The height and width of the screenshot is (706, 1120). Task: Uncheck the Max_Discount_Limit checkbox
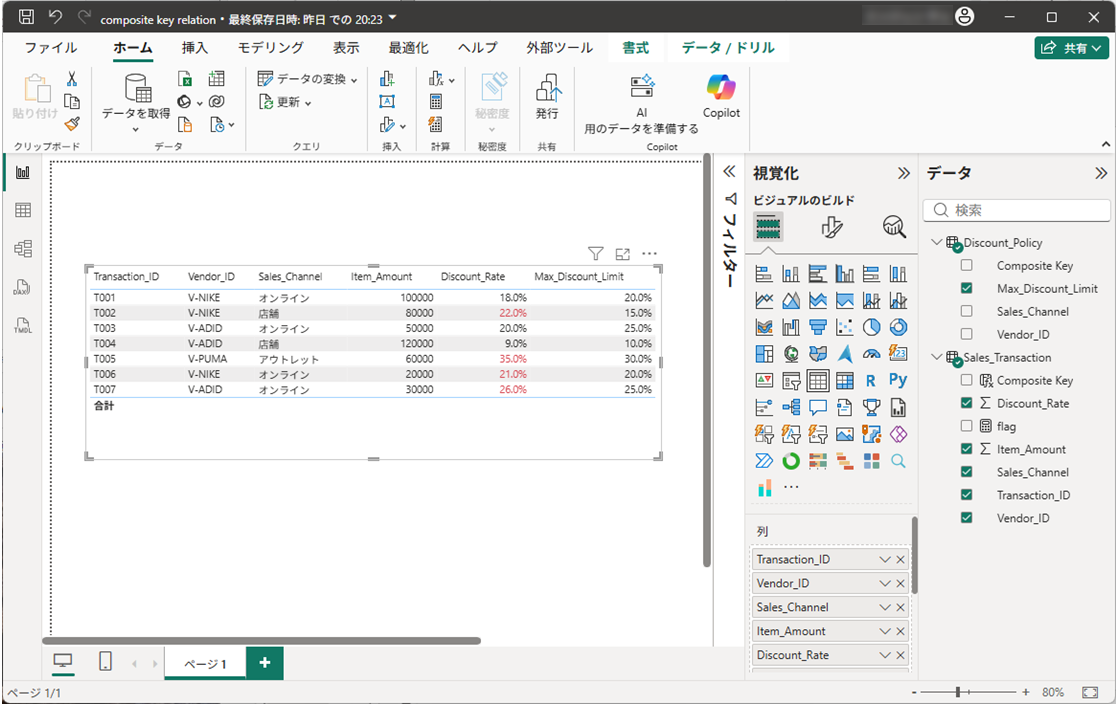click(967, 289)
